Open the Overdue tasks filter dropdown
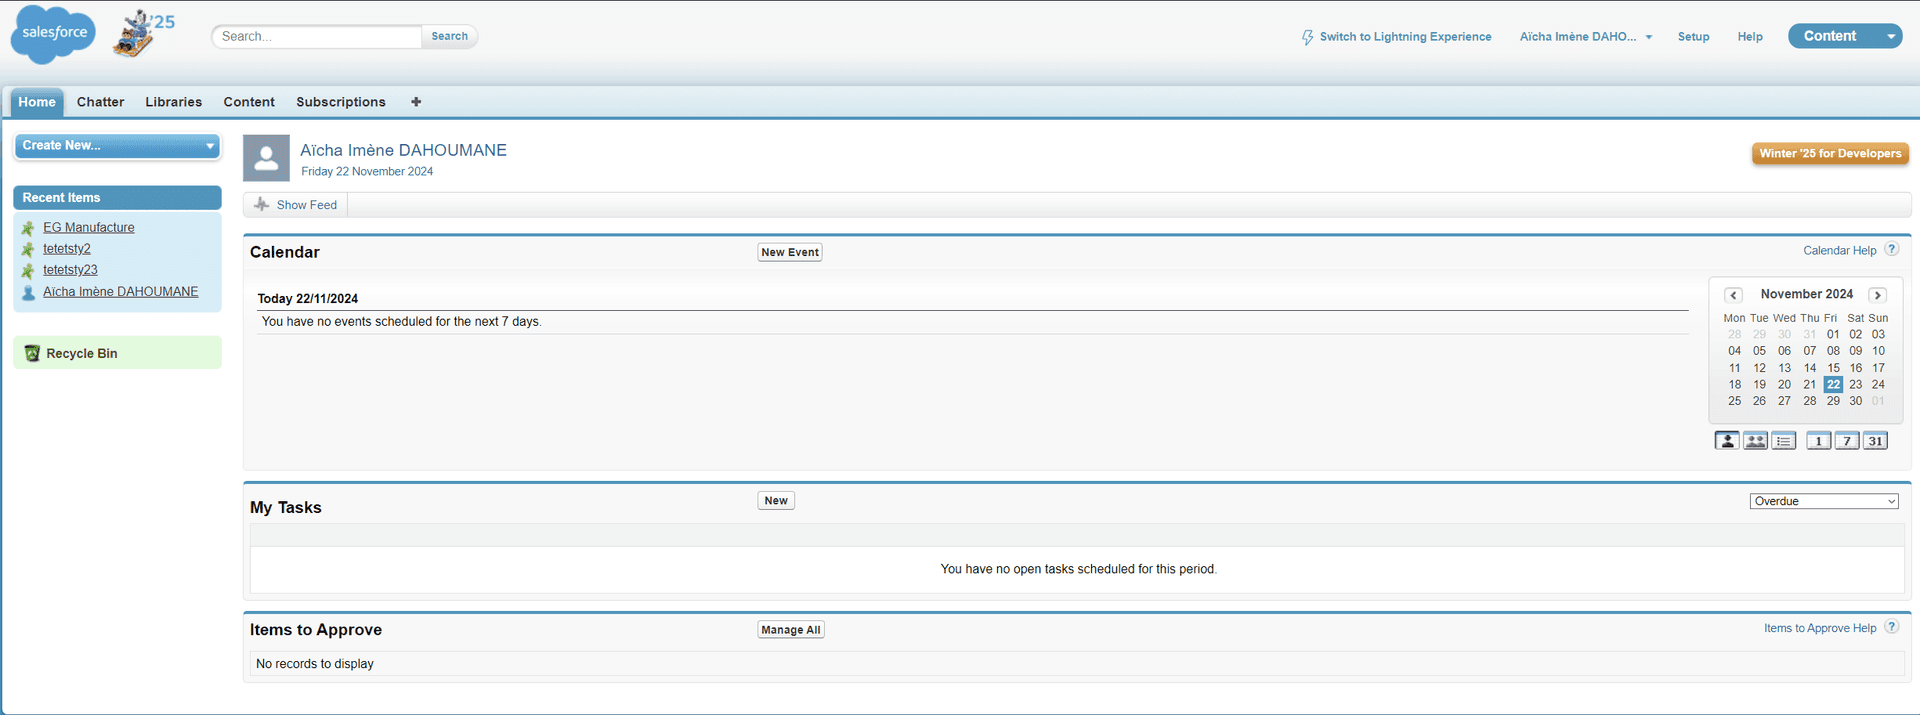The image size is (1920, 715). (x=1825, y=501)
